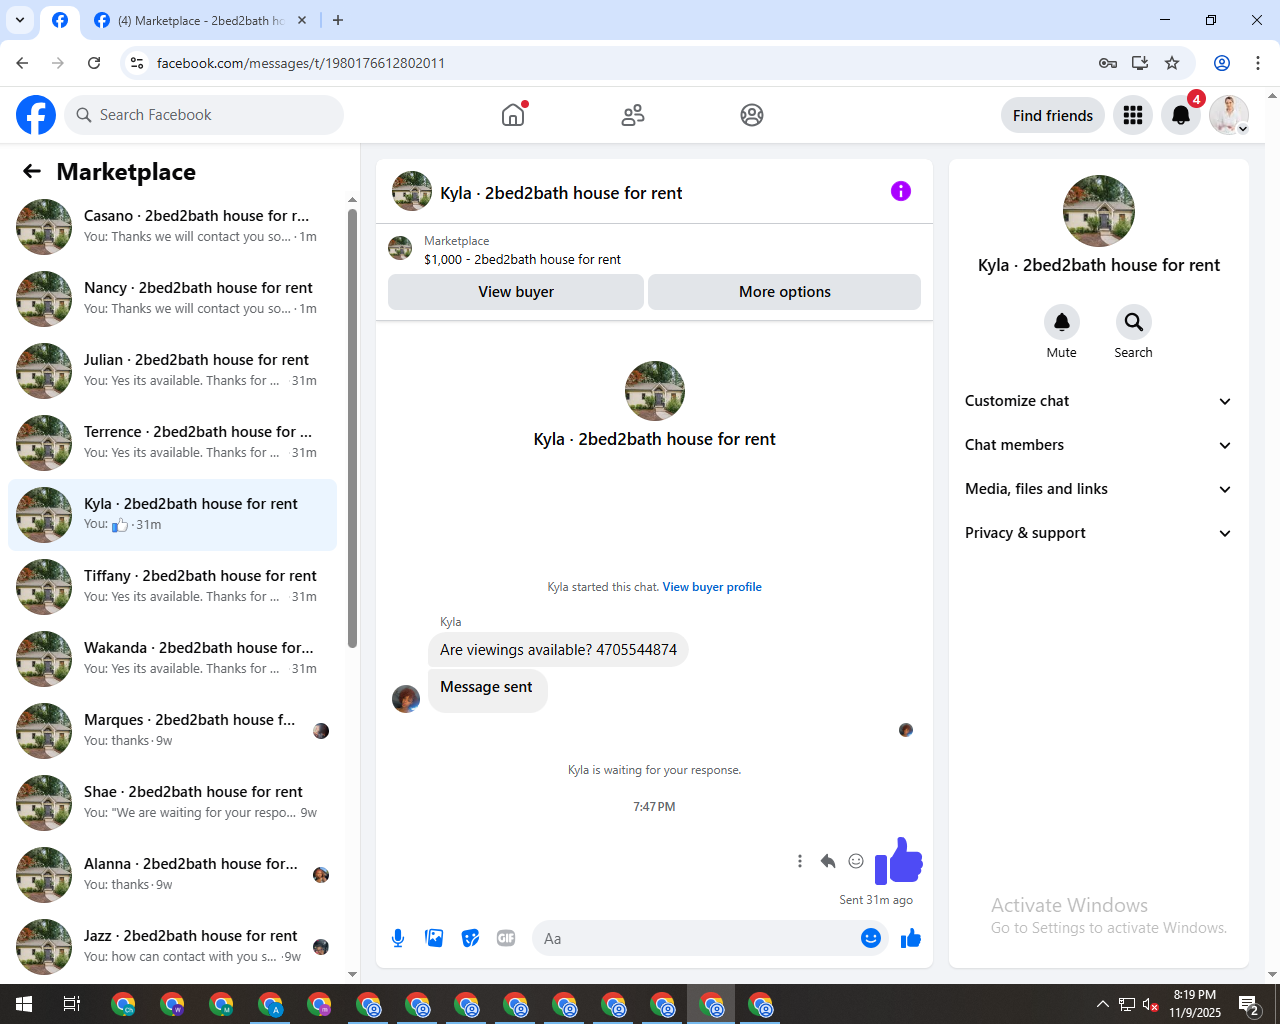This screenshot has width=1280, height=1024.
Task: Go back using the Marketplace back arrow
Action: click(x=32, y=171)
